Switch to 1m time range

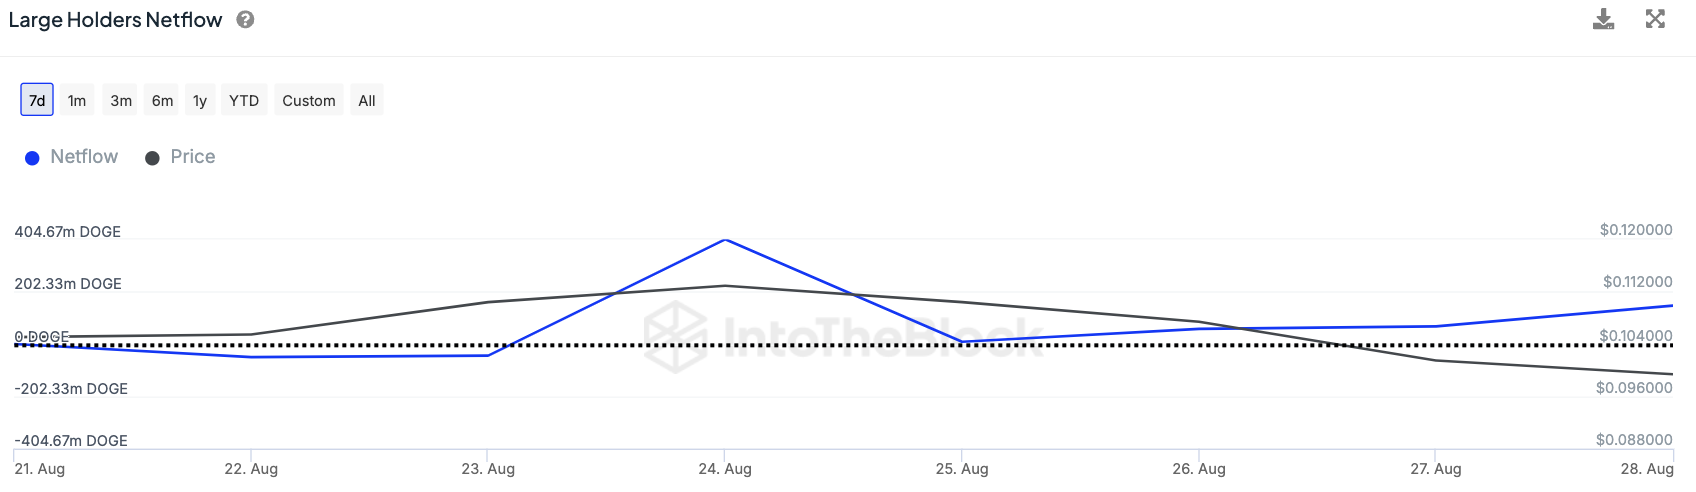coord(77,100)
